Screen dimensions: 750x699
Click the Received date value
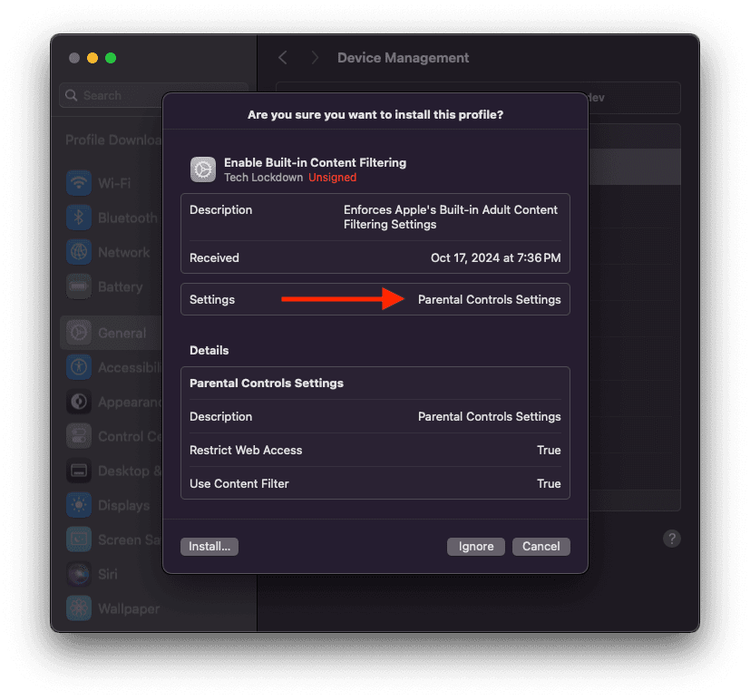496,258
